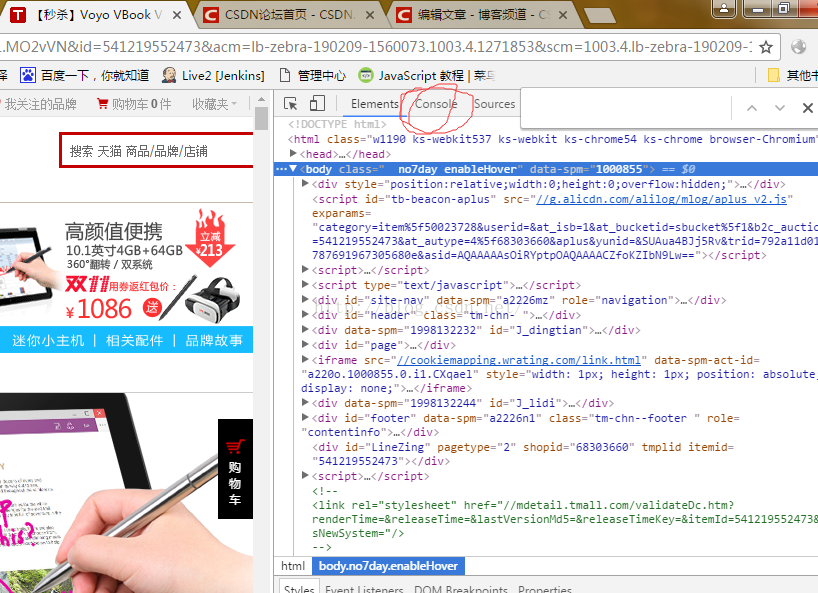Expand the text/javascript script node
Image resolution: width=818 pixels, height=593 pixels.
tap(305, 285)
